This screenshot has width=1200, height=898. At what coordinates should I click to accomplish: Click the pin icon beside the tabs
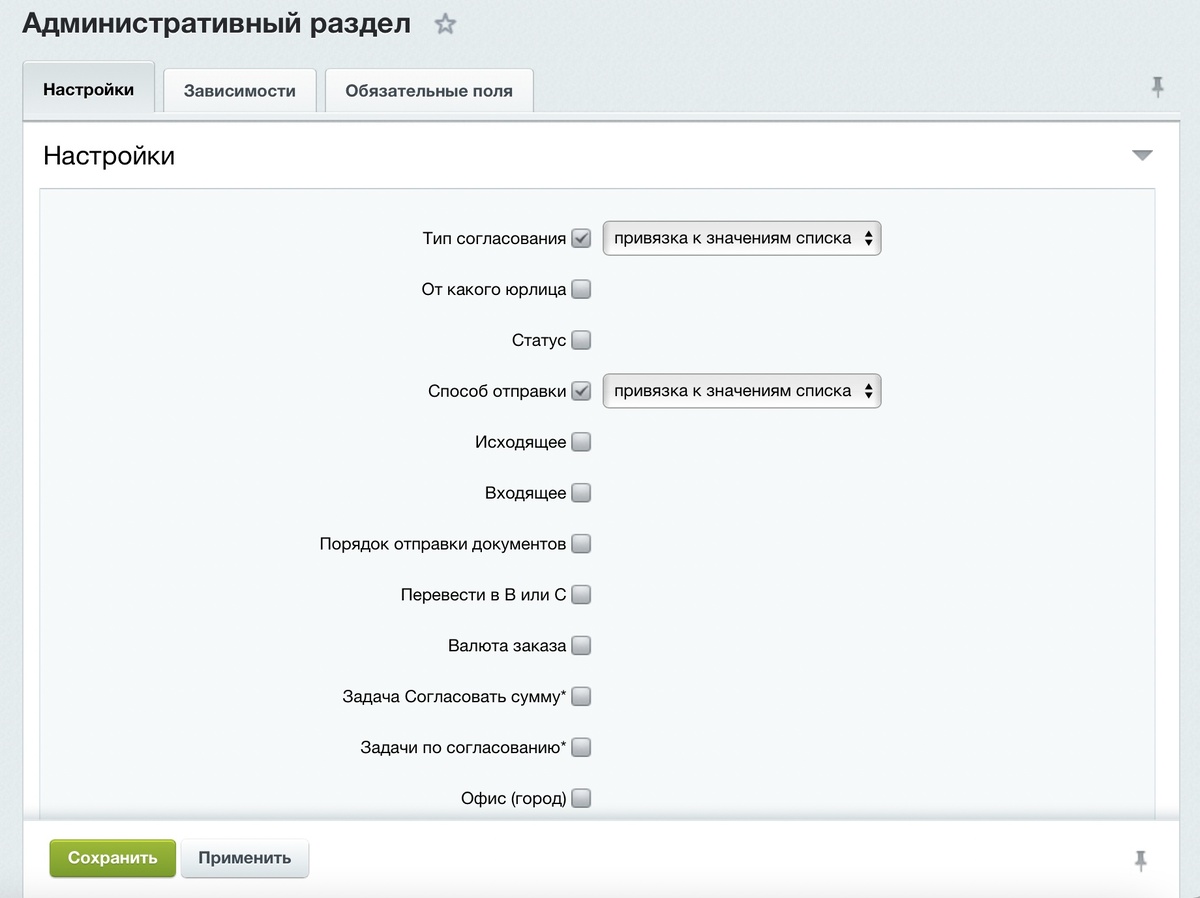point(1157,88)
